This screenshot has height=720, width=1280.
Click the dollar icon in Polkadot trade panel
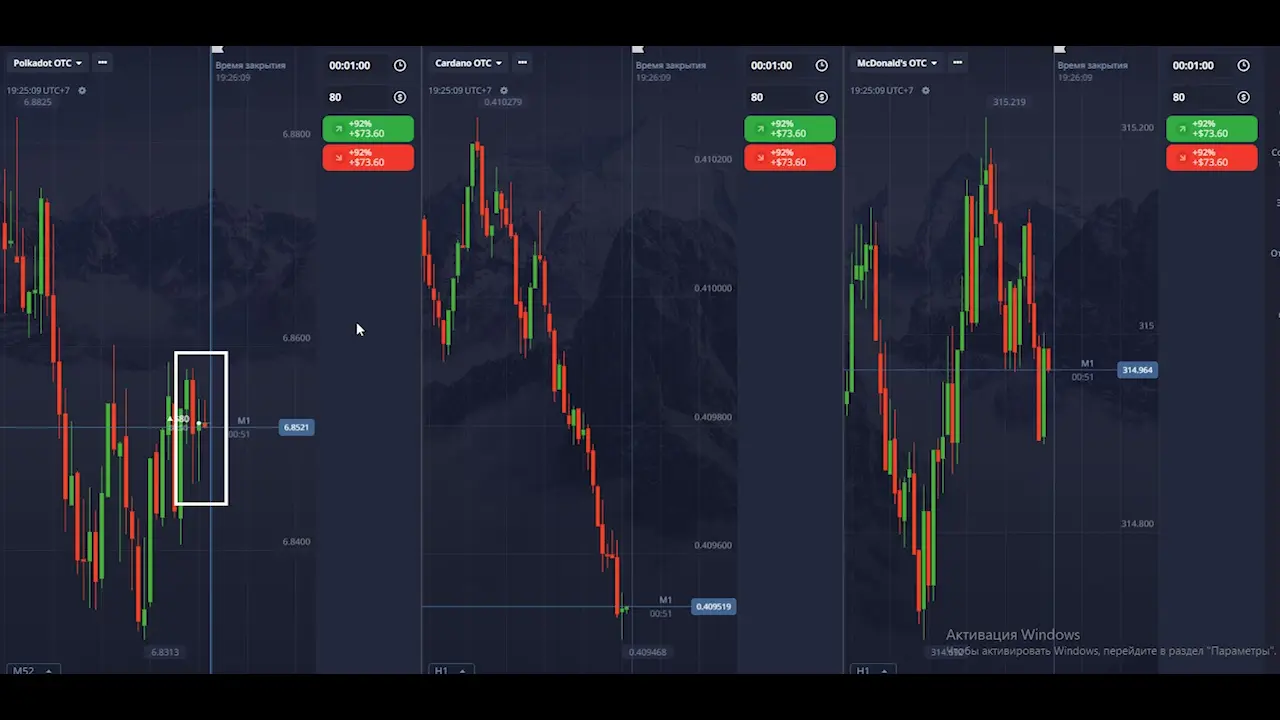click(x=400, y=98)
